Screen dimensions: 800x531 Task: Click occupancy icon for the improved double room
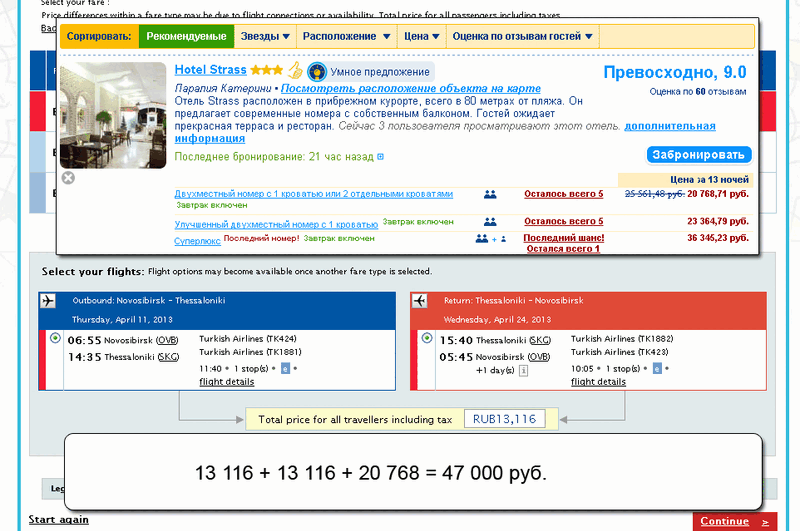[x=490, y=221]
